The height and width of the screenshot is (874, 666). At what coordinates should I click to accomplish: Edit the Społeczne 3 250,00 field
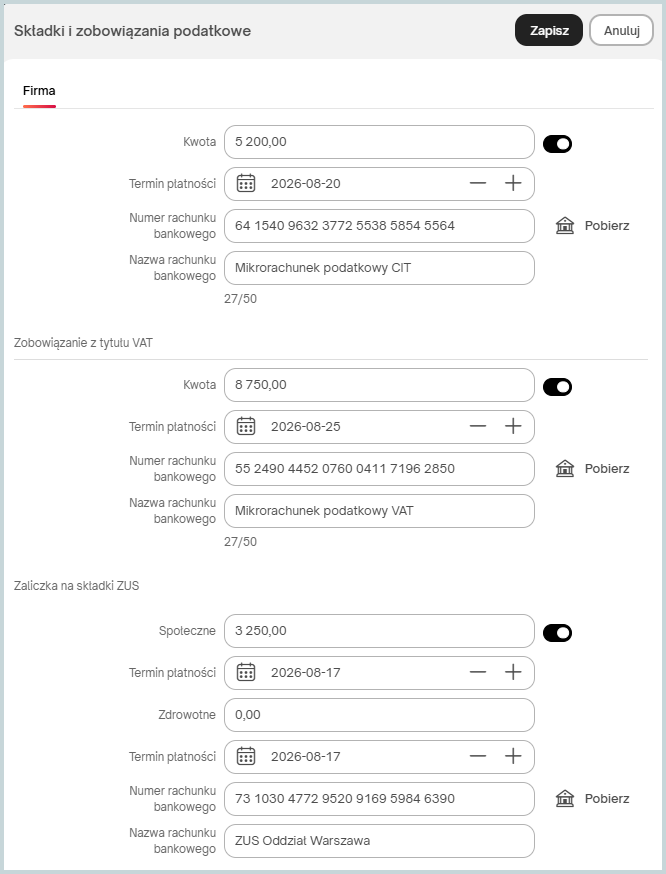point(379,631)
